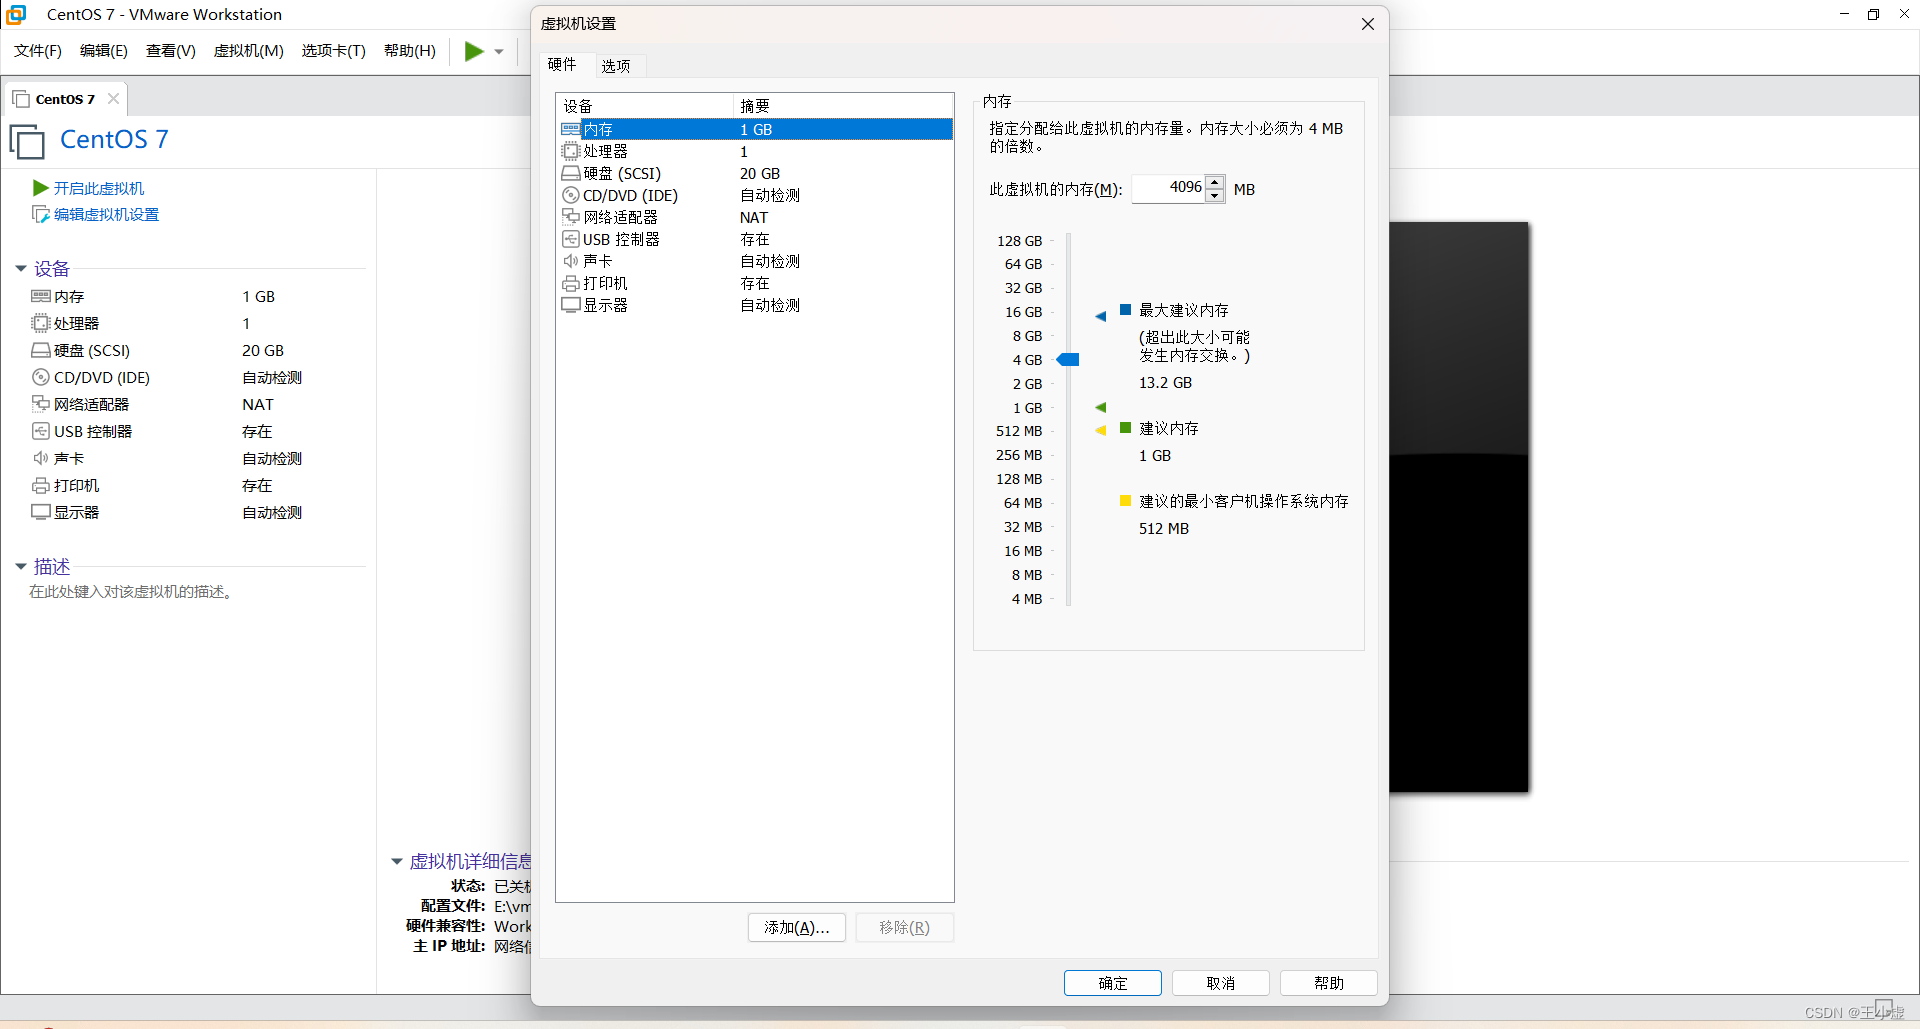Click the 摘要 column header in device list
1920x1029 pixels.
tap(843, 105)
